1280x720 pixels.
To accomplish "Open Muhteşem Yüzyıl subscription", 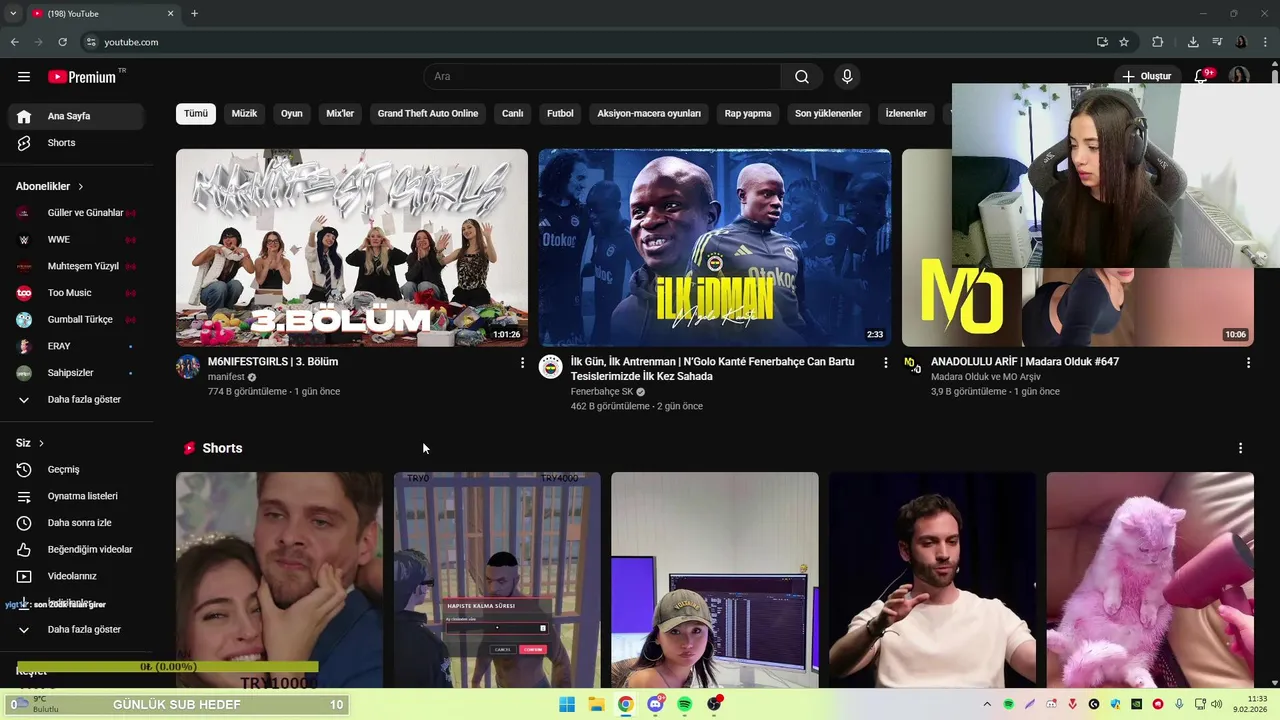I will pyautogui.click(x=76, y=266).
